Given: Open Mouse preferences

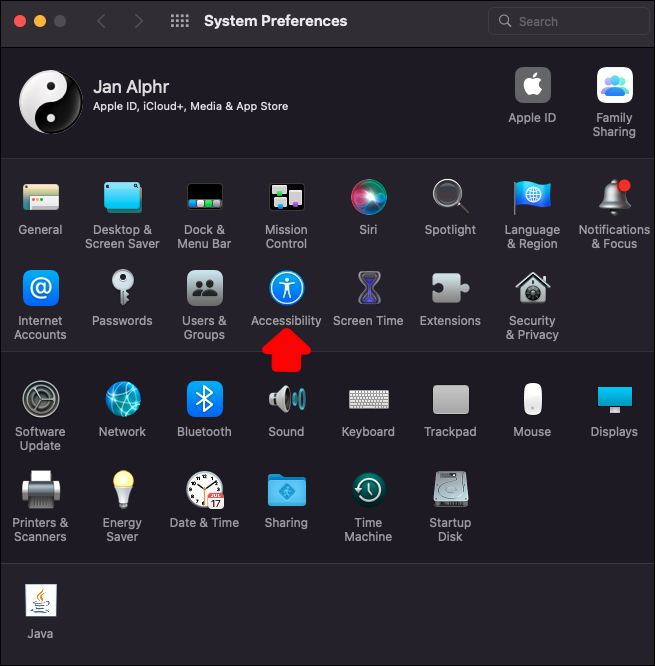Looking at the screenshot, I should (533, 399).
